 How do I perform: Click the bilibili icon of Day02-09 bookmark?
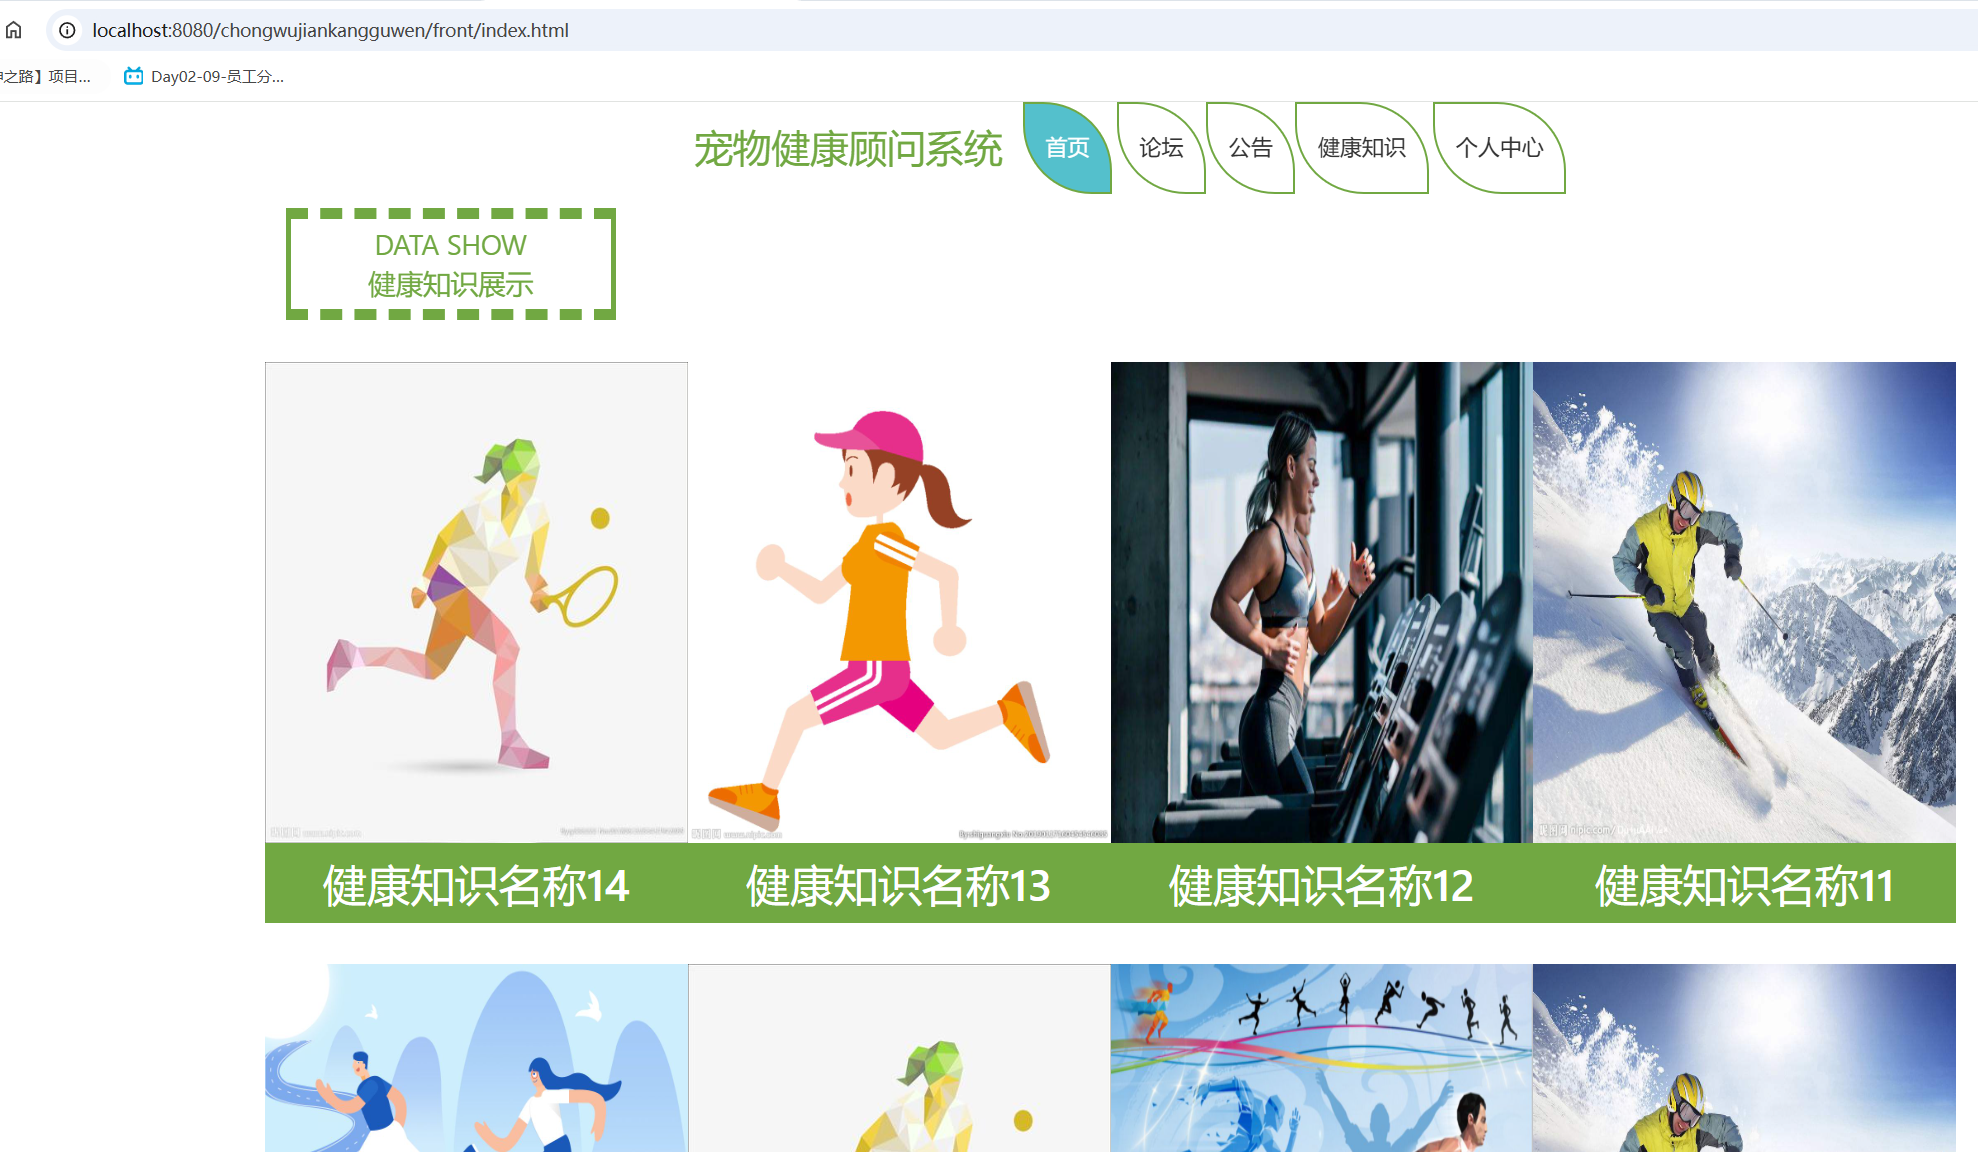click(x=133, y=76)
